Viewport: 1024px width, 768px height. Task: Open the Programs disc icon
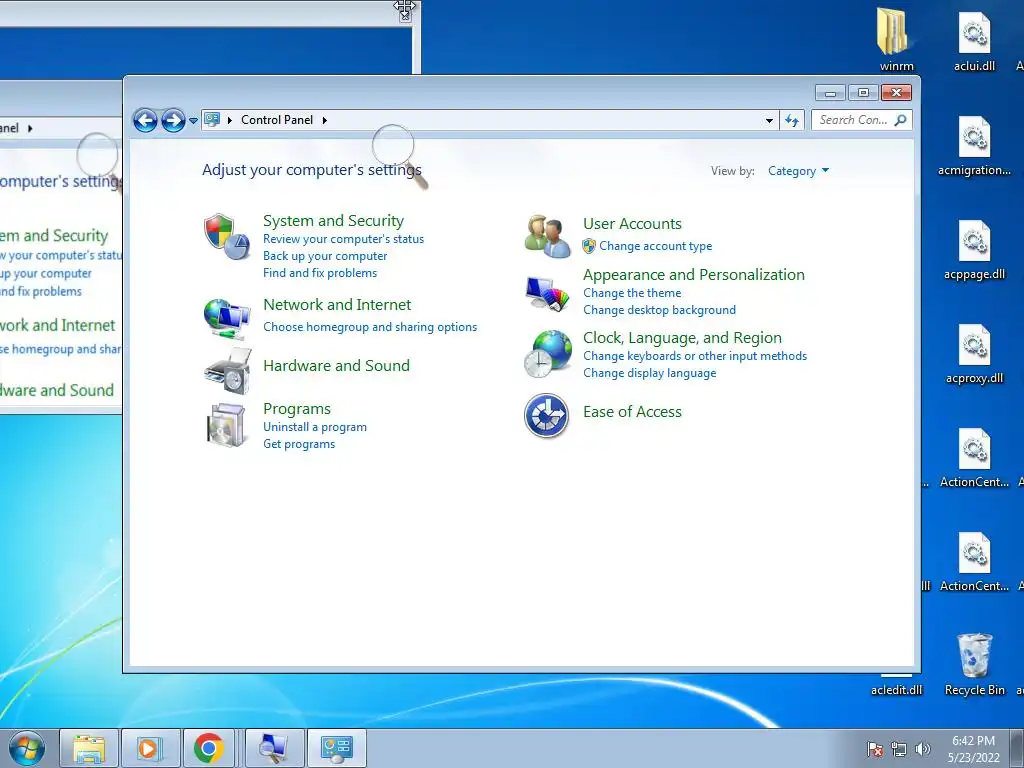click(226, 425)
